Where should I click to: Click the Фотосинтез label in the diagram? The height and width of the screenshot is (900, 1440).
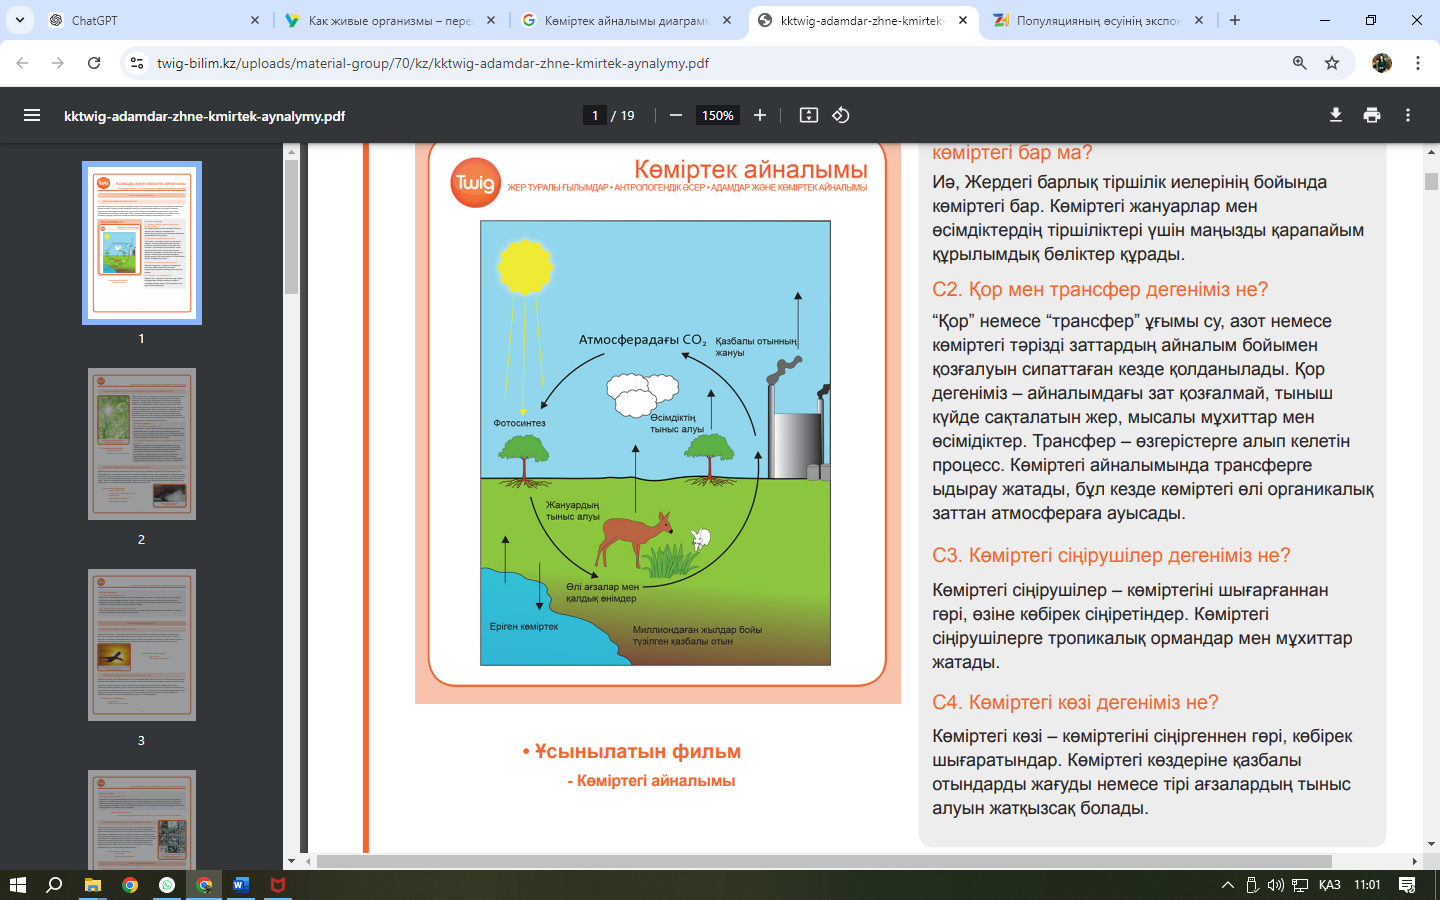(x=519, y=423)
